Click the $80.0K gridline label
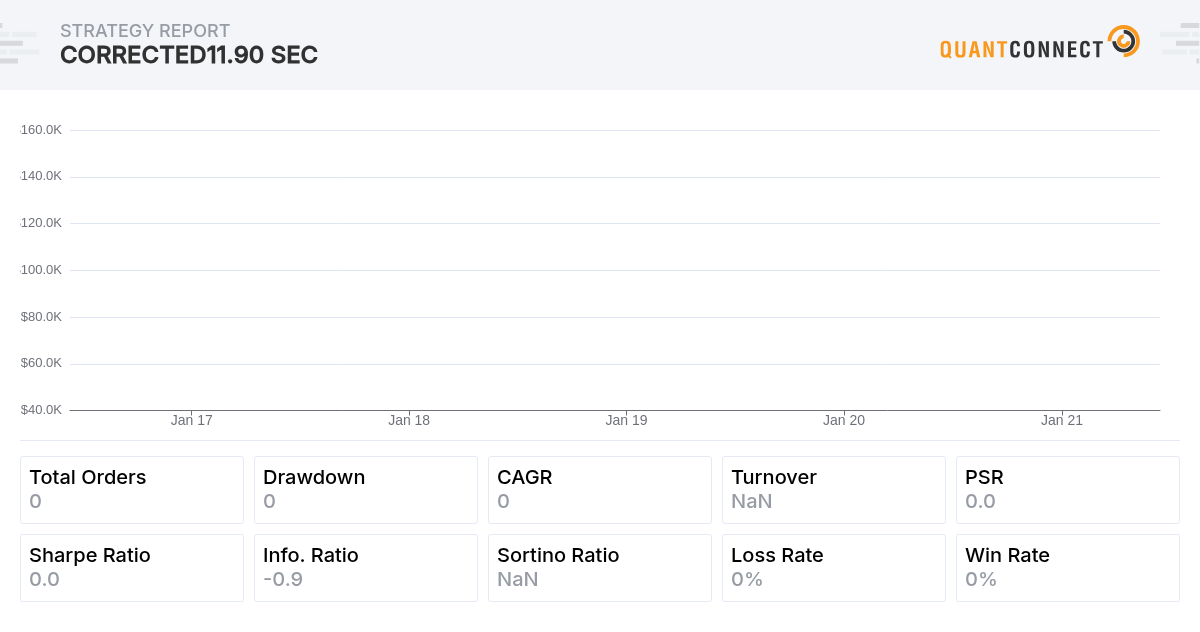Viewport: 1200px width, 632px height. [40, 316]
